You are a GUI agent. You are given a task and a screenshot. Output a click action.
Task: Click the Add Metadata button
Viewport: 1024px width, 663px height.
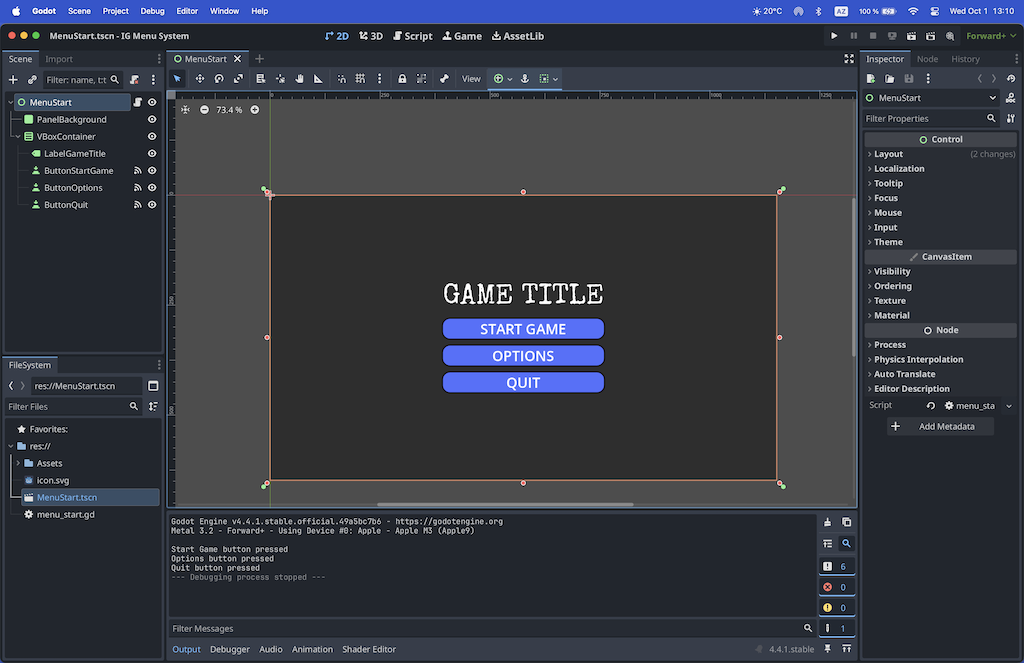(940, 426)
